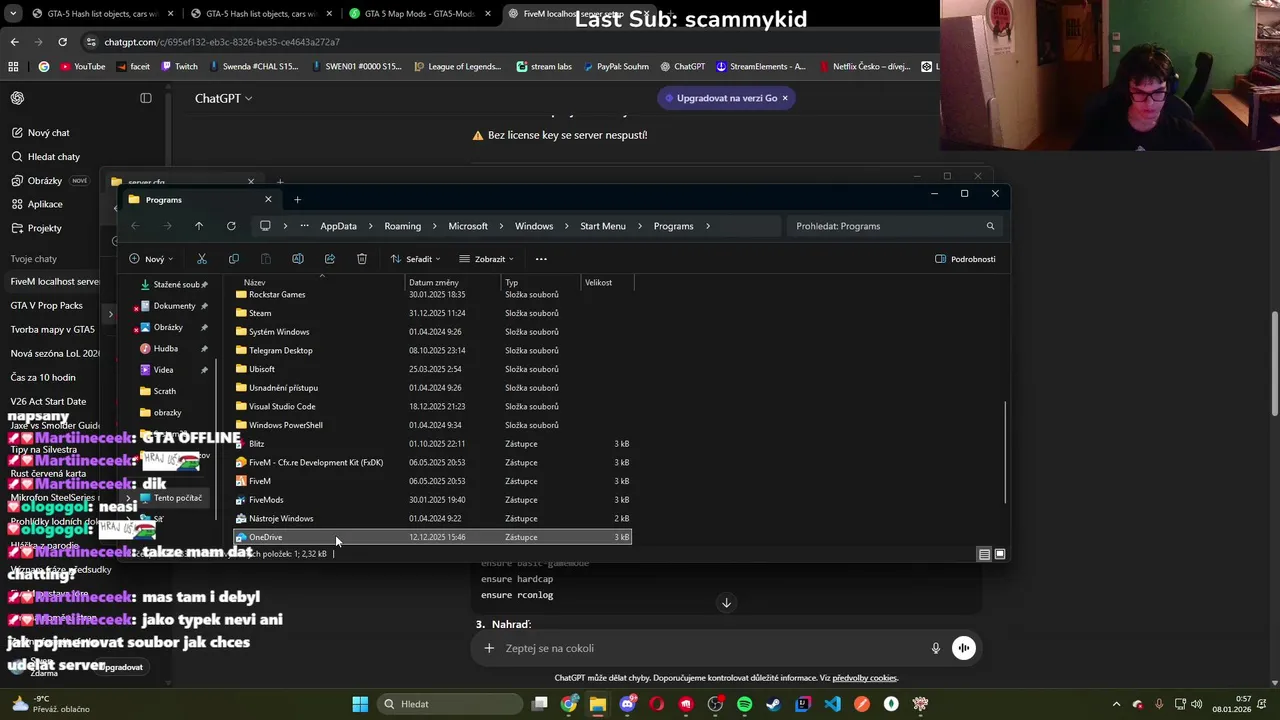Viewport: 1280px width, 720px height.
Task: Dismiss the upgrade banner with X
Action: pos(785,98)
